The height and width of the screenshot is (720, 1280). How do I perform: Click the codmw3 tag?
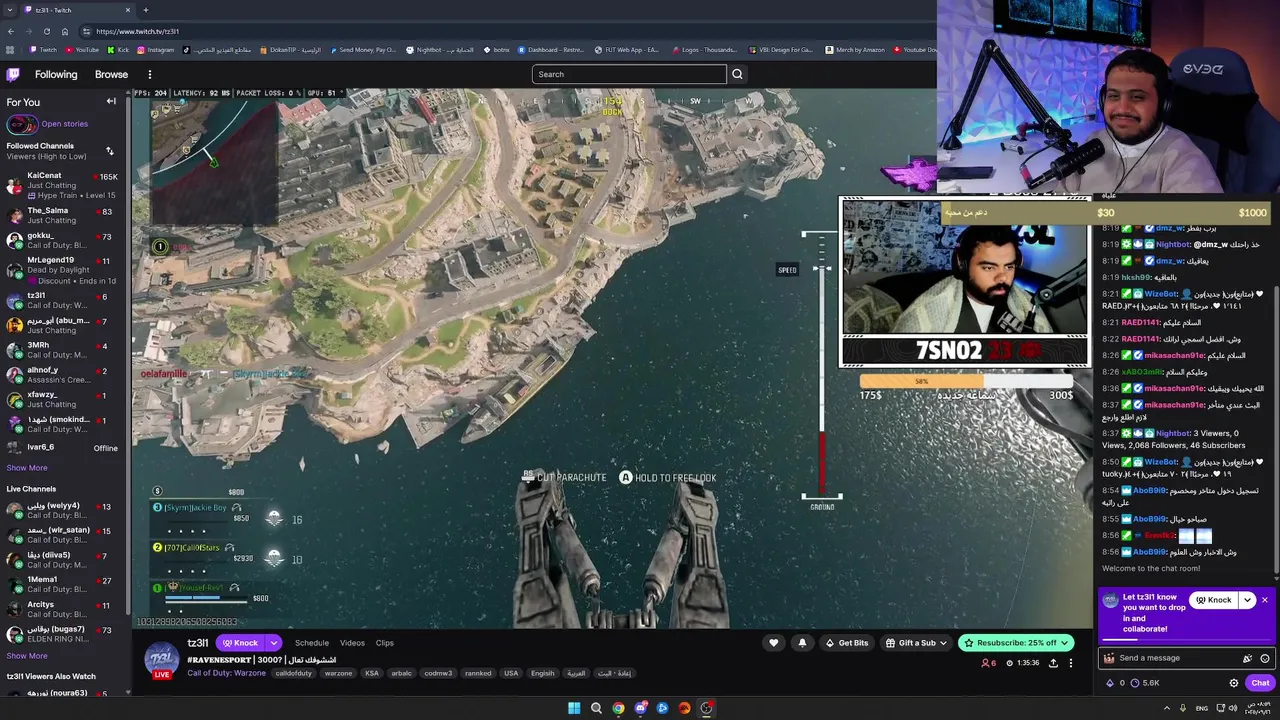[438, 673]
